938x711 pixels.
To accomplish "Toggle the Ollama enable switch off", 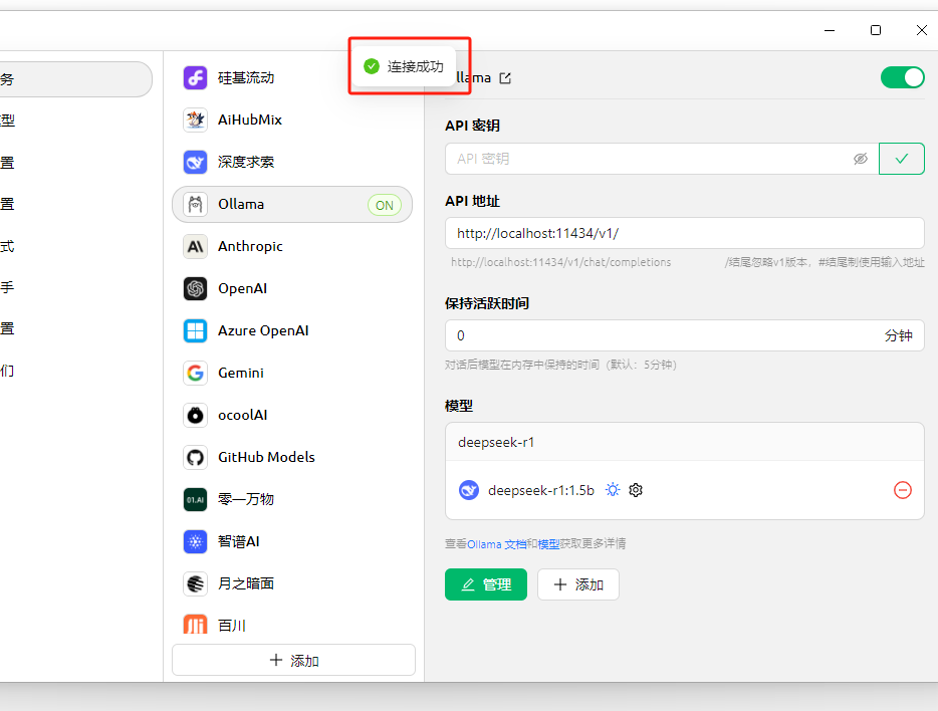I will [x=902, y=77].
